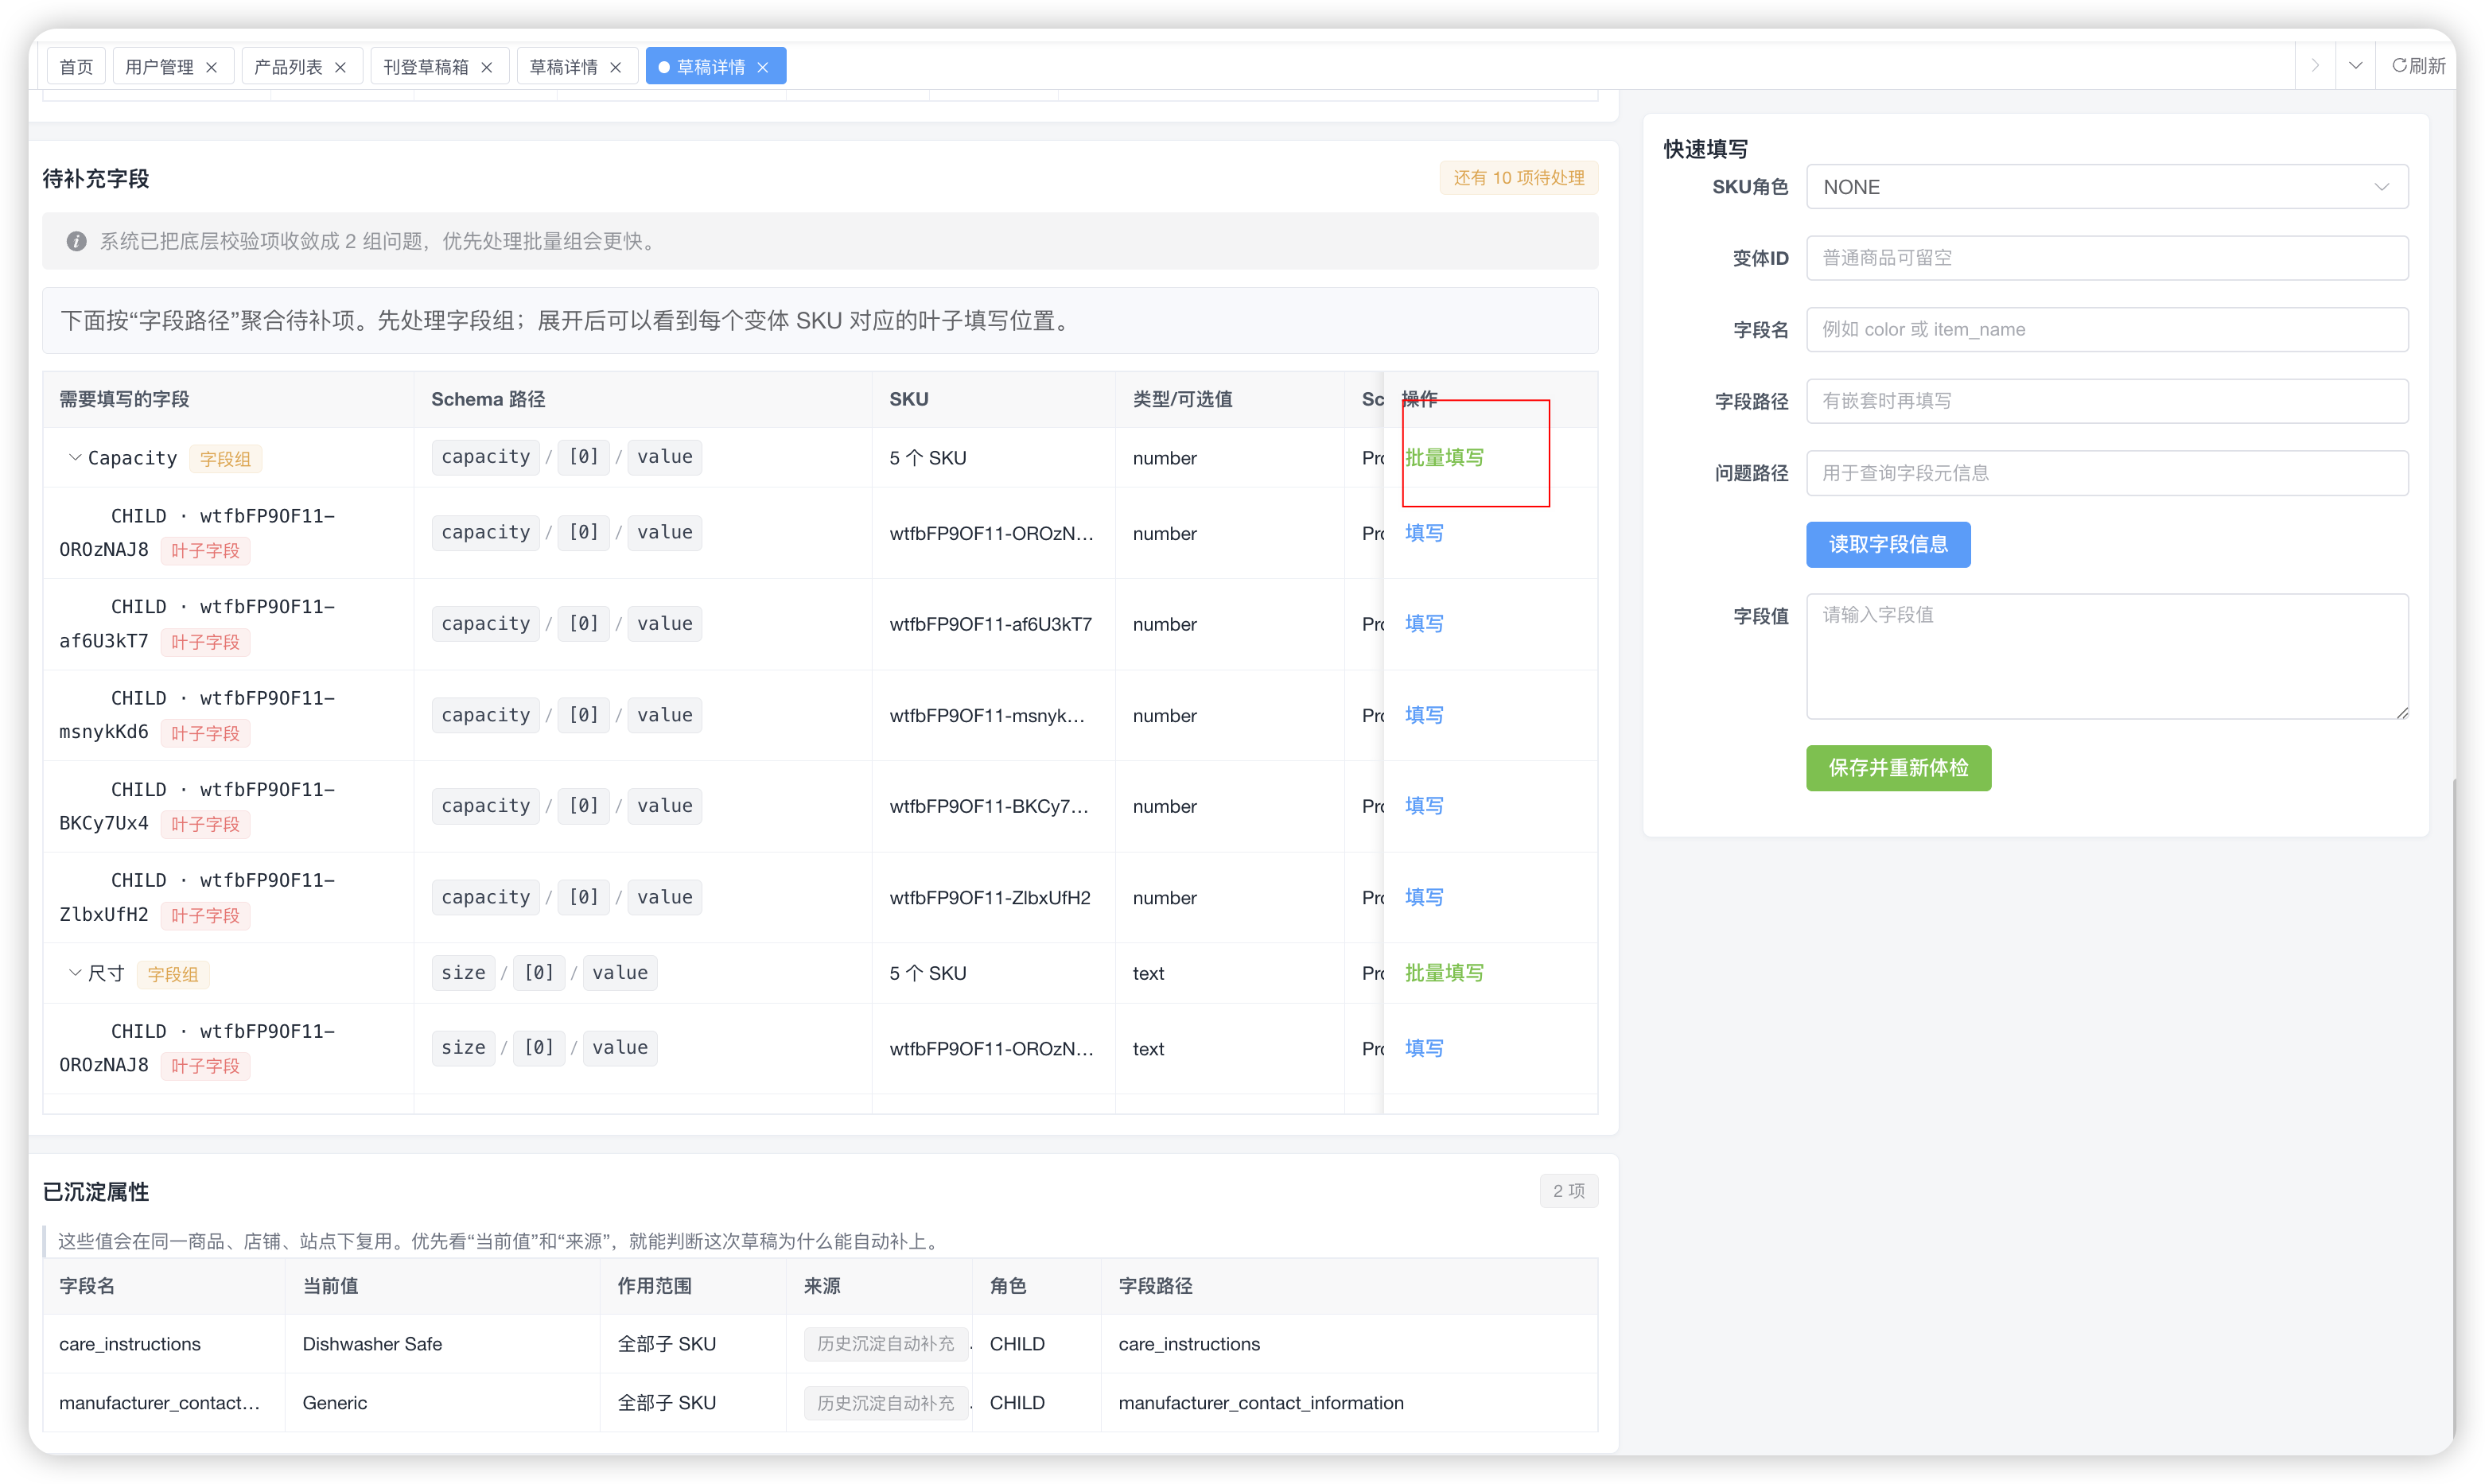Screen dimensions: 2485x1484
Task: Click 批量填写 for the 尺寸 group
Action: coord(1444,973)
